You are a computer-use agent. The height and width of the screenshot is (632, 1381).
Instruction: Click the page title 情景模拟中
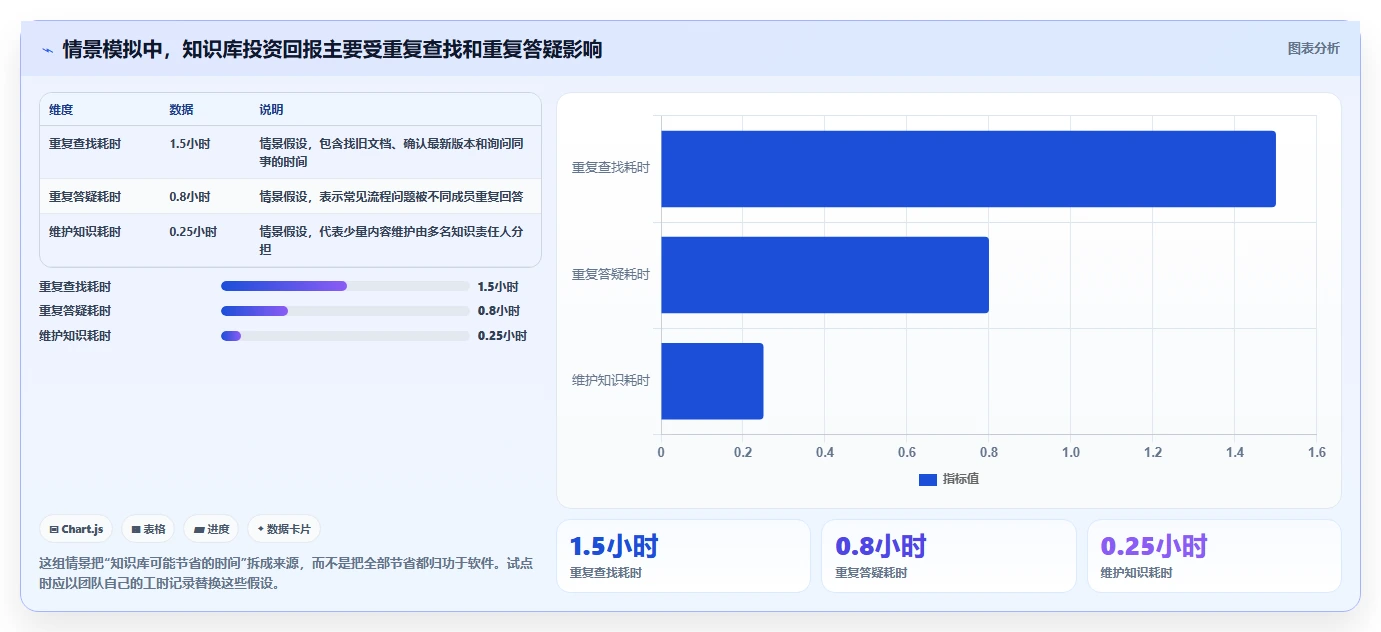[x=332, y=49]
